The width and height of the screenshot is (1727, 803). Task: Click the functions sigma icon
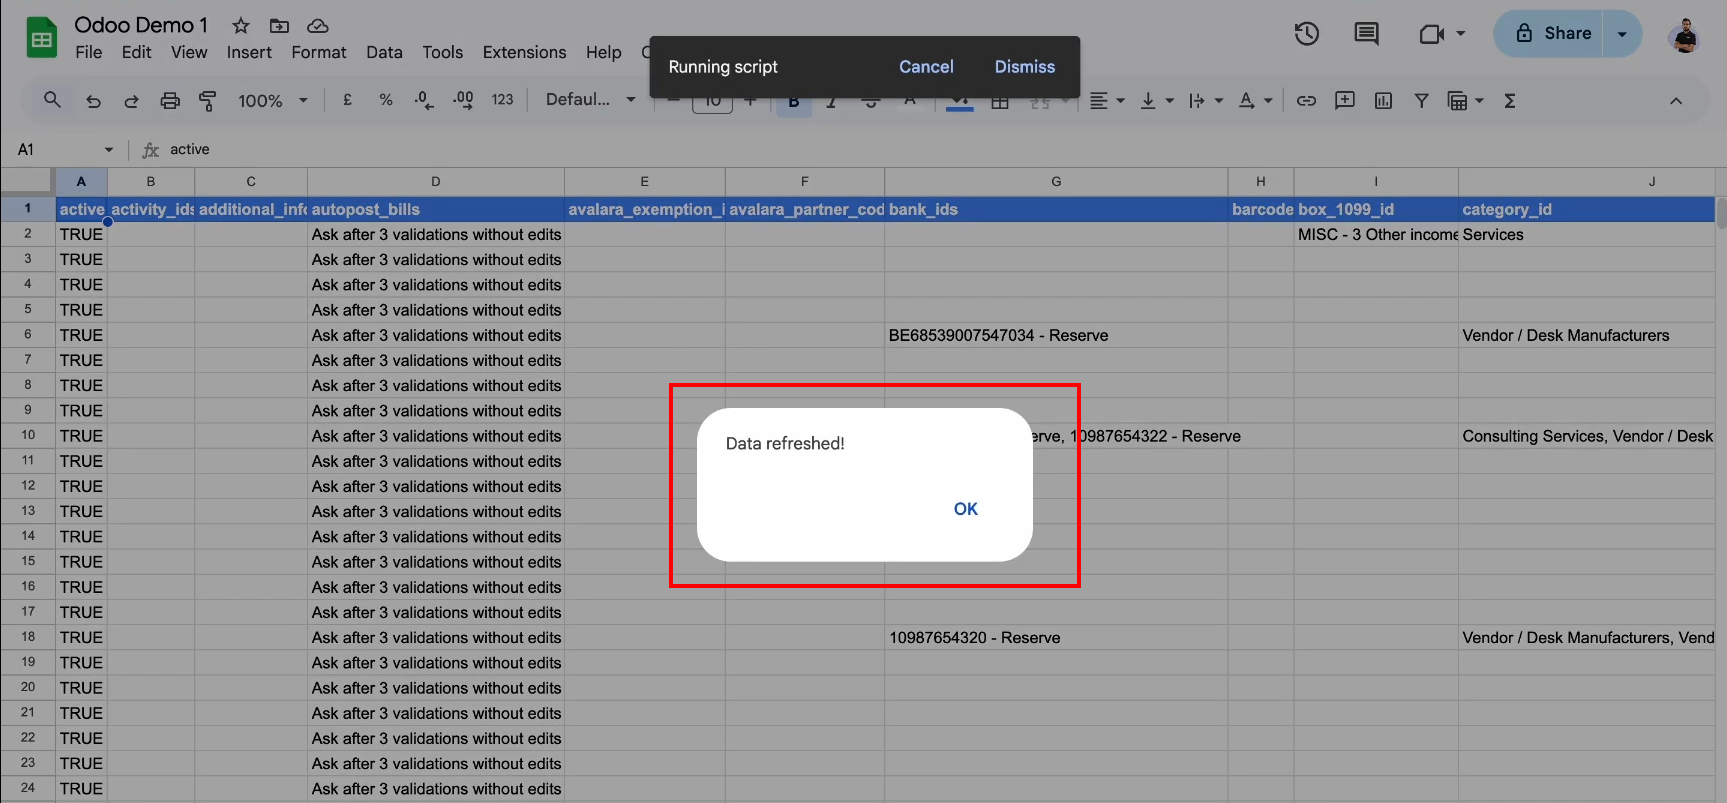[x=1510, y=100]
